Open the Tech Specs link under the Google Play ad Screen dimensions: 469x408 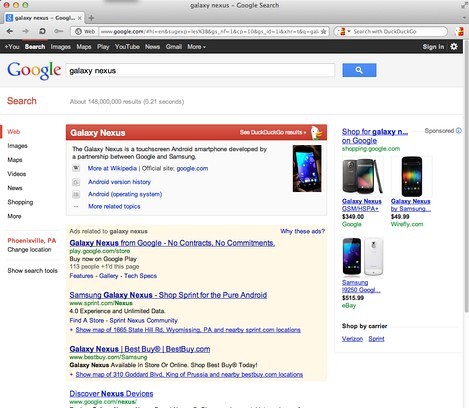click(140, 276)
